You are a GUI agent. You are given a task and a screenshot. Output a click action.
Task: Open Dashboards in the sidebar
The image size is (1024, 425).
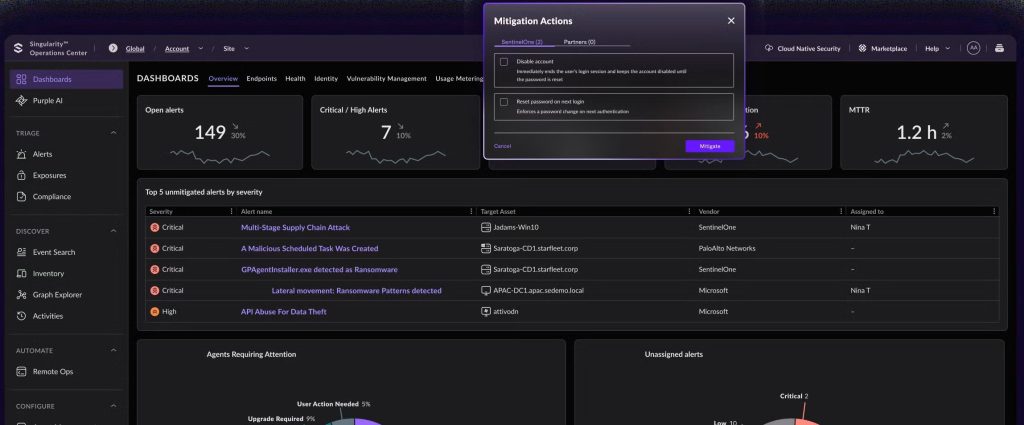pos(66,80)
